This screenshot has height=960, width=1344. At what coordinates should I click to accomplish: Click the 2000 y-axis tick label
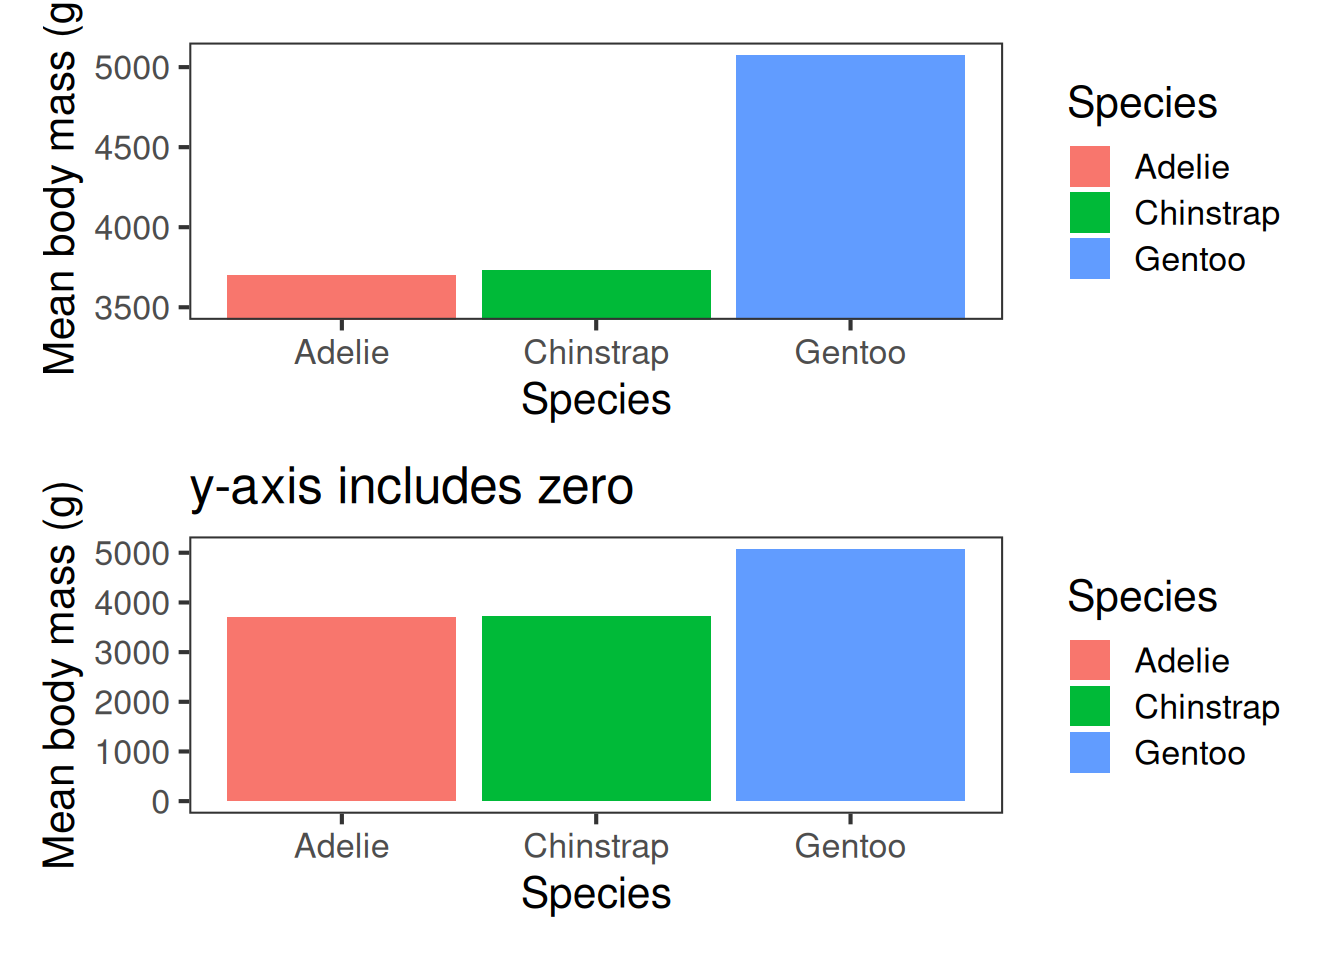point(132,703)
